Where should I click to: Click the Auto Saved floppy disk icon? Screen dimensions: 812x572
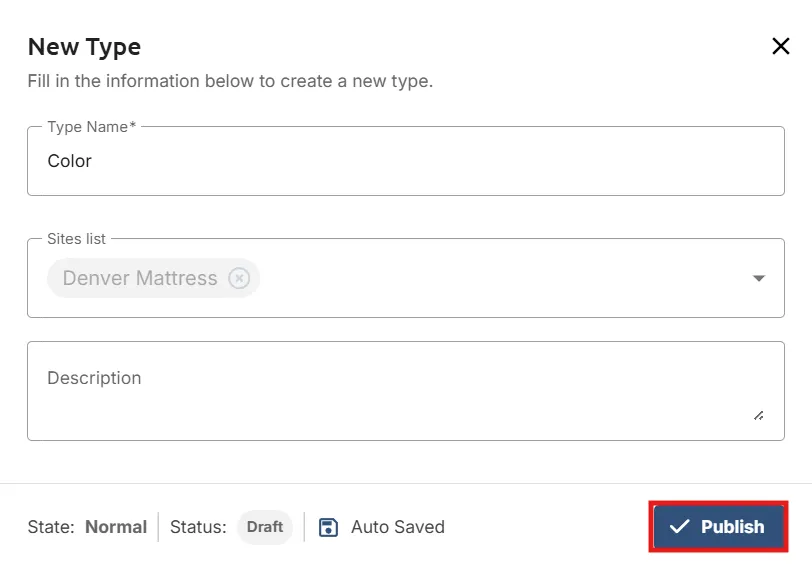coord(328,527)
